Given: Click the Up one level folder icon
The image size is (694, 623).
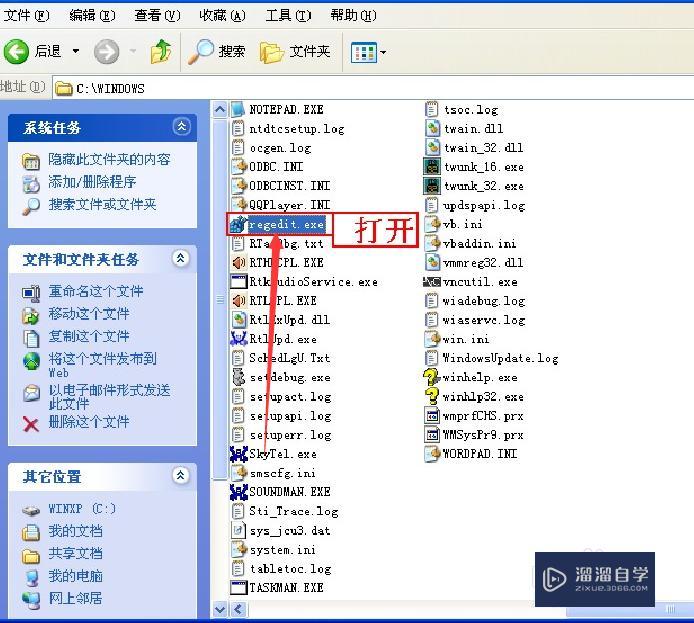Looking at the screenshot, I should coord(161,51).
